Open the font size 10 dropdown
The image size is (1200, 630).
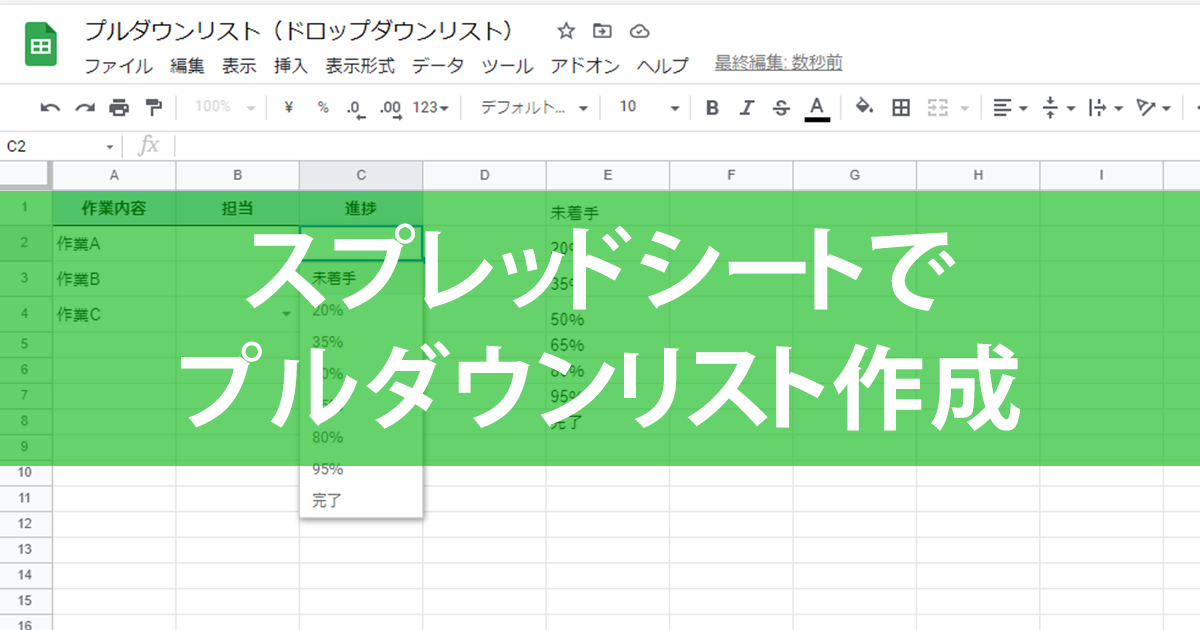coord(649,107)
